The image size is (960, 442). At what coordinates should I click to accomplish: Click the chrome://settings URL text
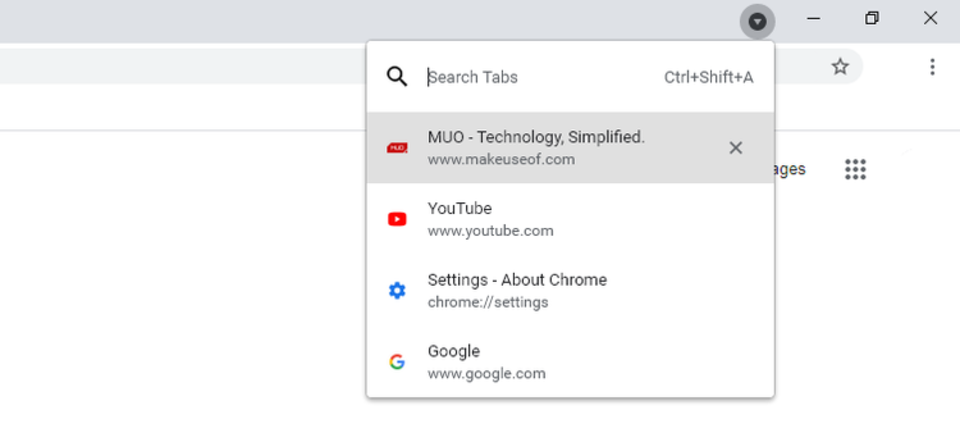(488, 302)
